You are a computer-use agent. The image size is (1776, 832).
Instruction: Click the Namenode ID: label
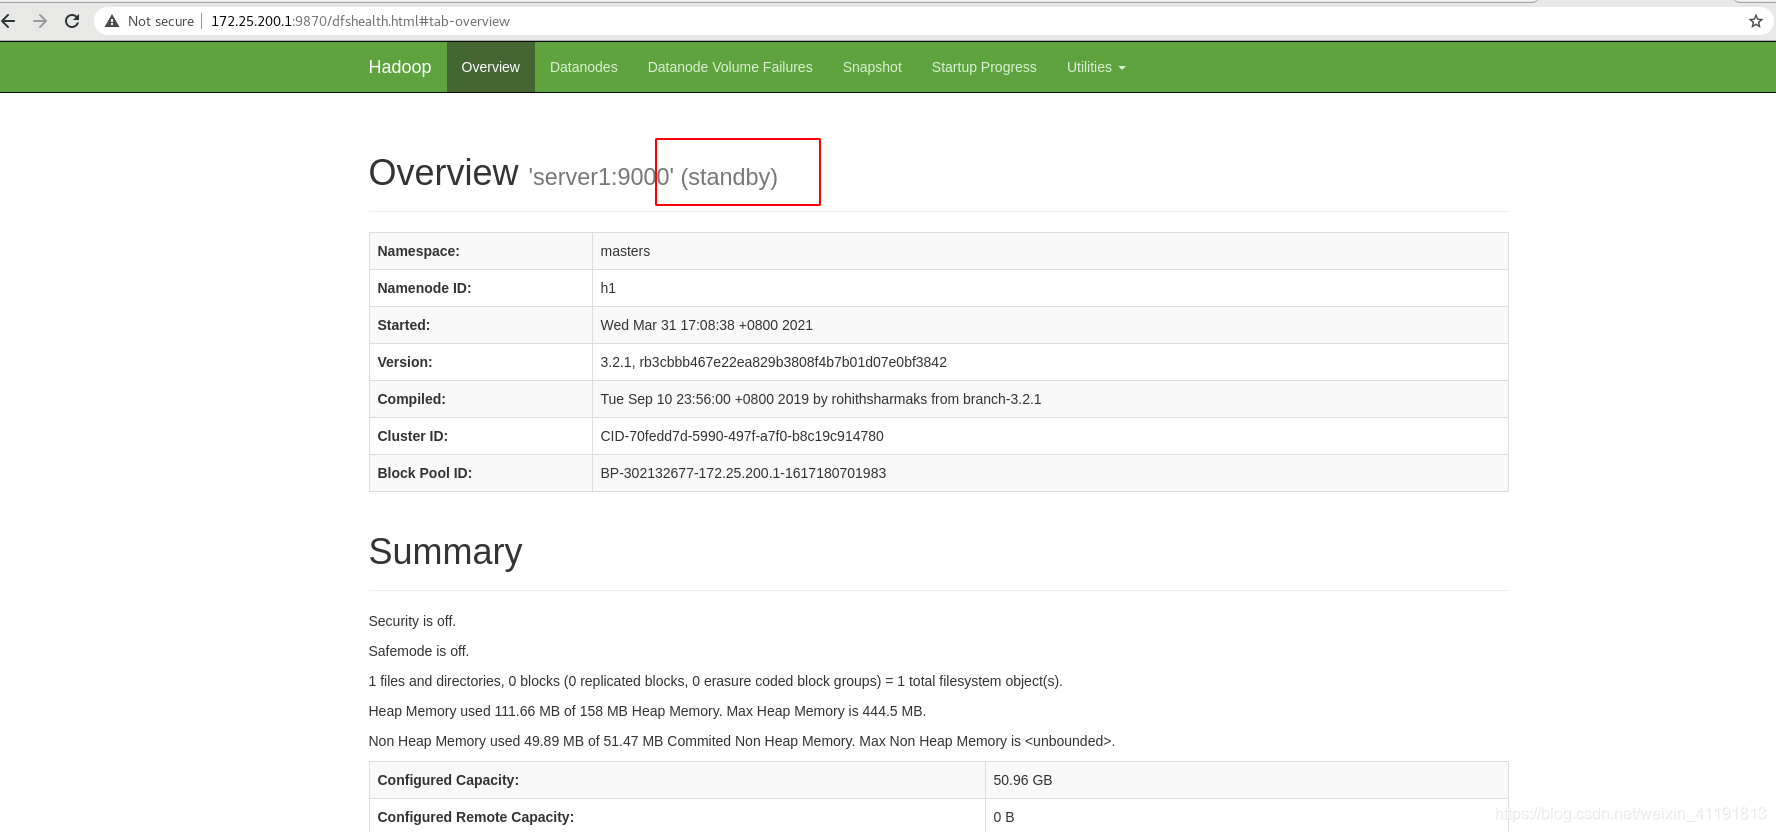pos(424,288)
